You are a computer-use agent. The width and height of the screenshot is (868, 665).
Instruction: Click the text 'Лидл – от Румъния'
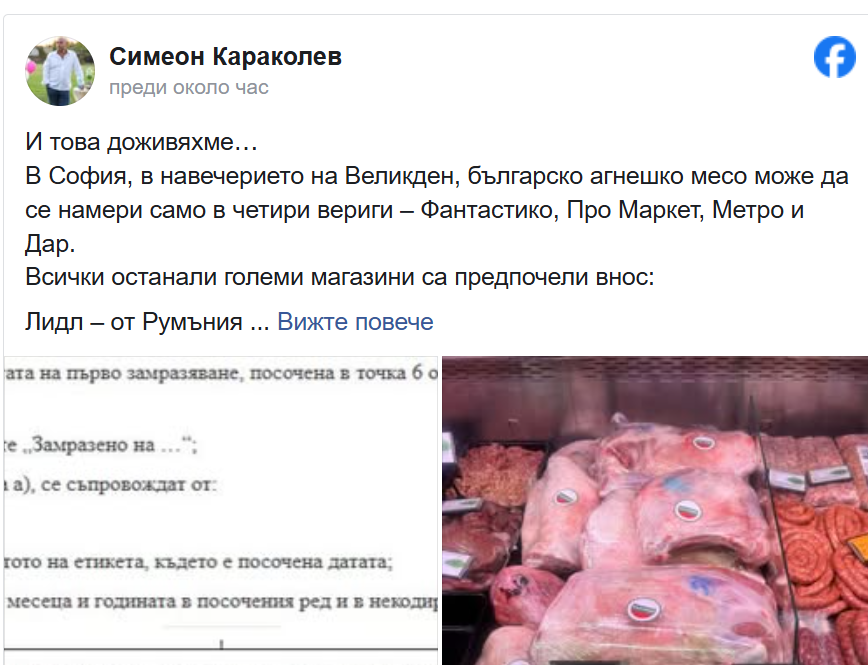coord(133,322)
